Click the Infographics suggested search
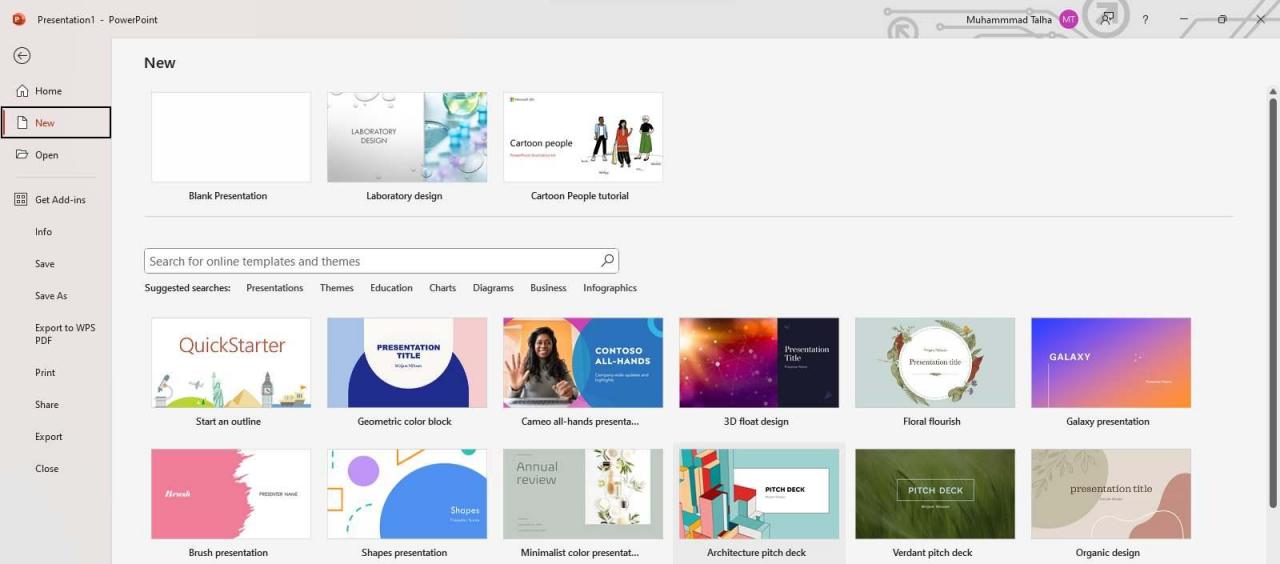This screenshot has width=1280, height=564. click(610, 288)
